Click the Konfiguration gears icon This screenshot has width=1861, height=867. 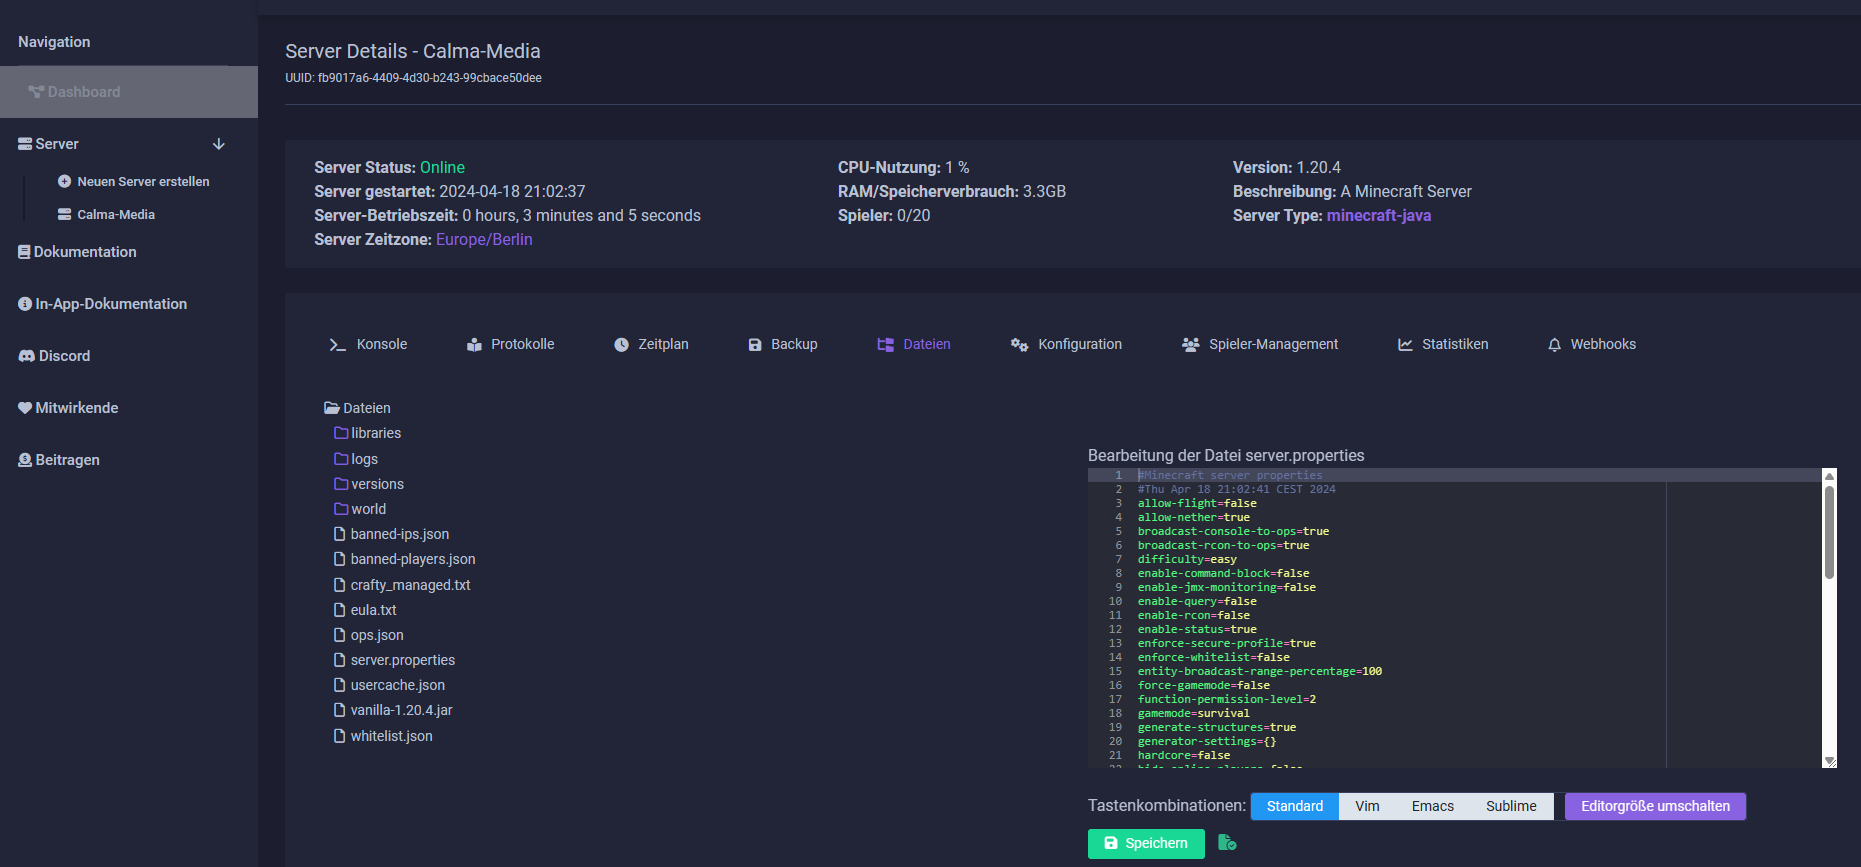coord(1019,344)
